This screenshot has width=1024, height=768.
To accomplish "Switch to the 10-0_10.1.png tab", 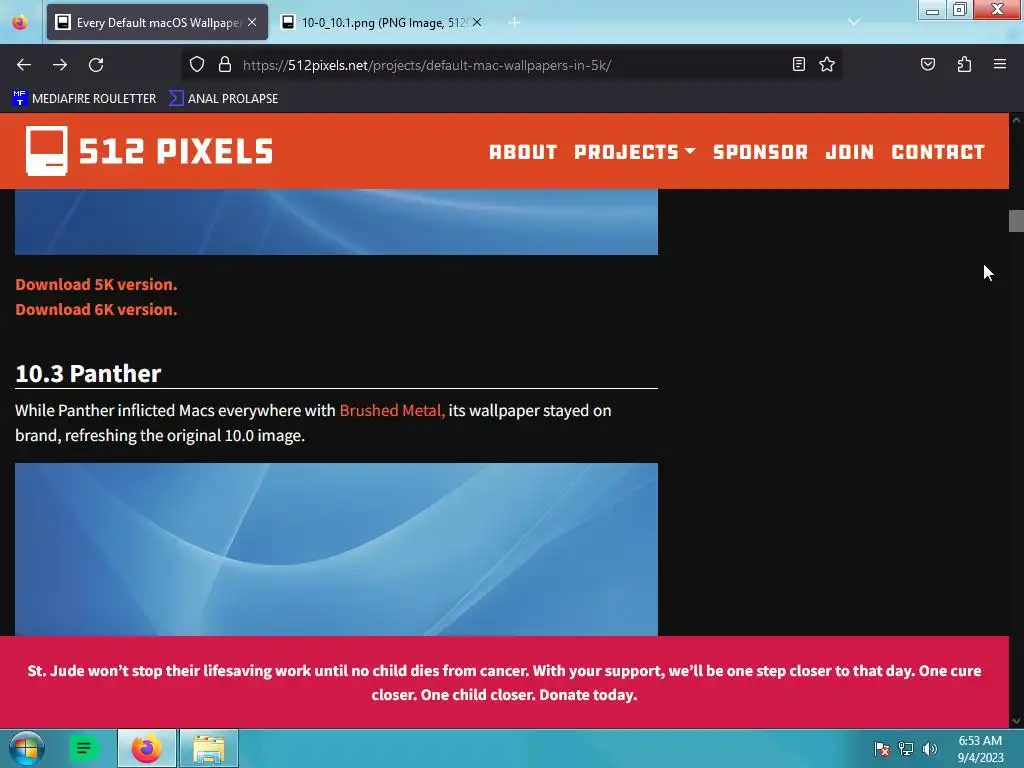I will pyautogui.click(x=383, y=22).
